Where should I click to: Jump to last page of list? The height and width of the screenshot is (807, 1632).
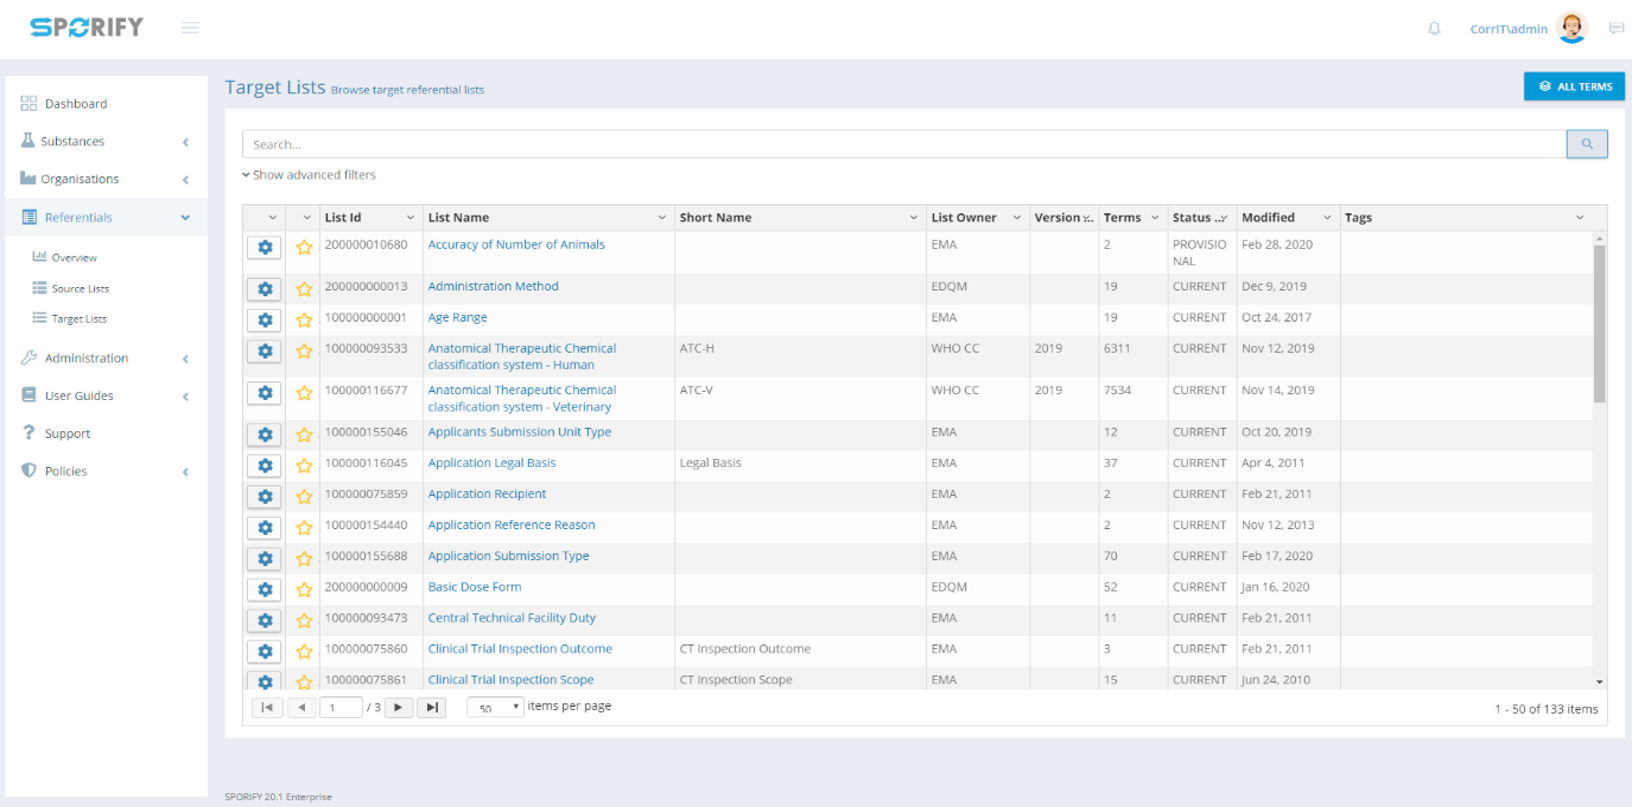click(x=432, y=707)
